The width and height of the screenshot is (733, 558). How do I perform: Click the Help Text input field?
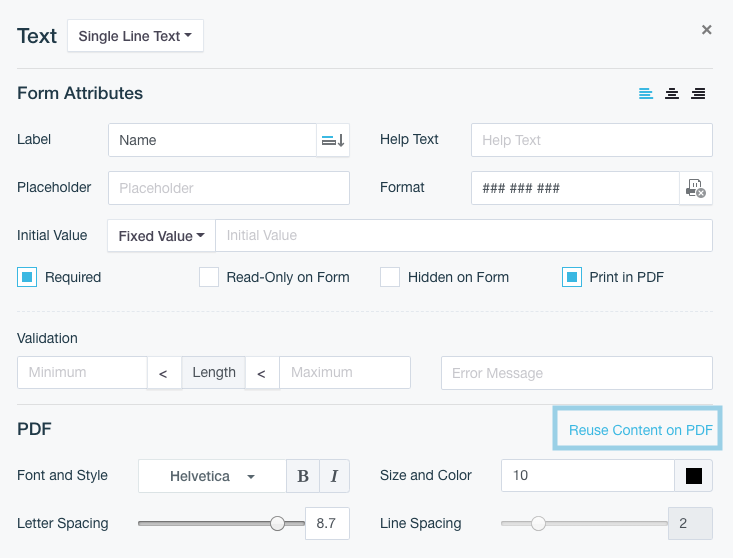point(591,140)
